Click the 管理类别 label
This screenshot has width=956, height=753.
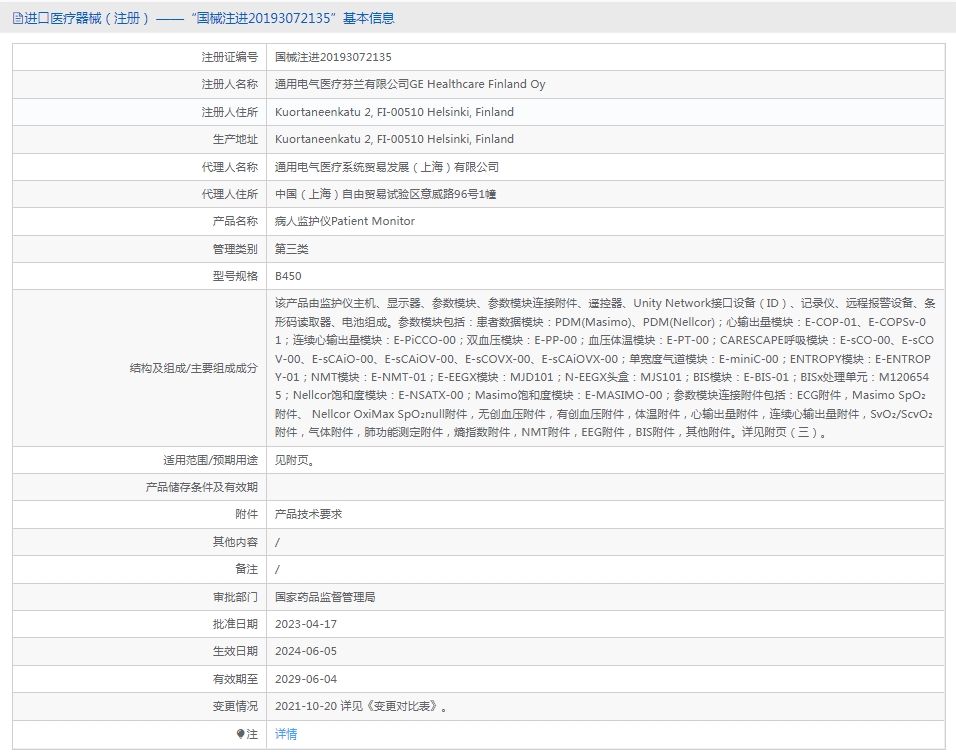235,249
